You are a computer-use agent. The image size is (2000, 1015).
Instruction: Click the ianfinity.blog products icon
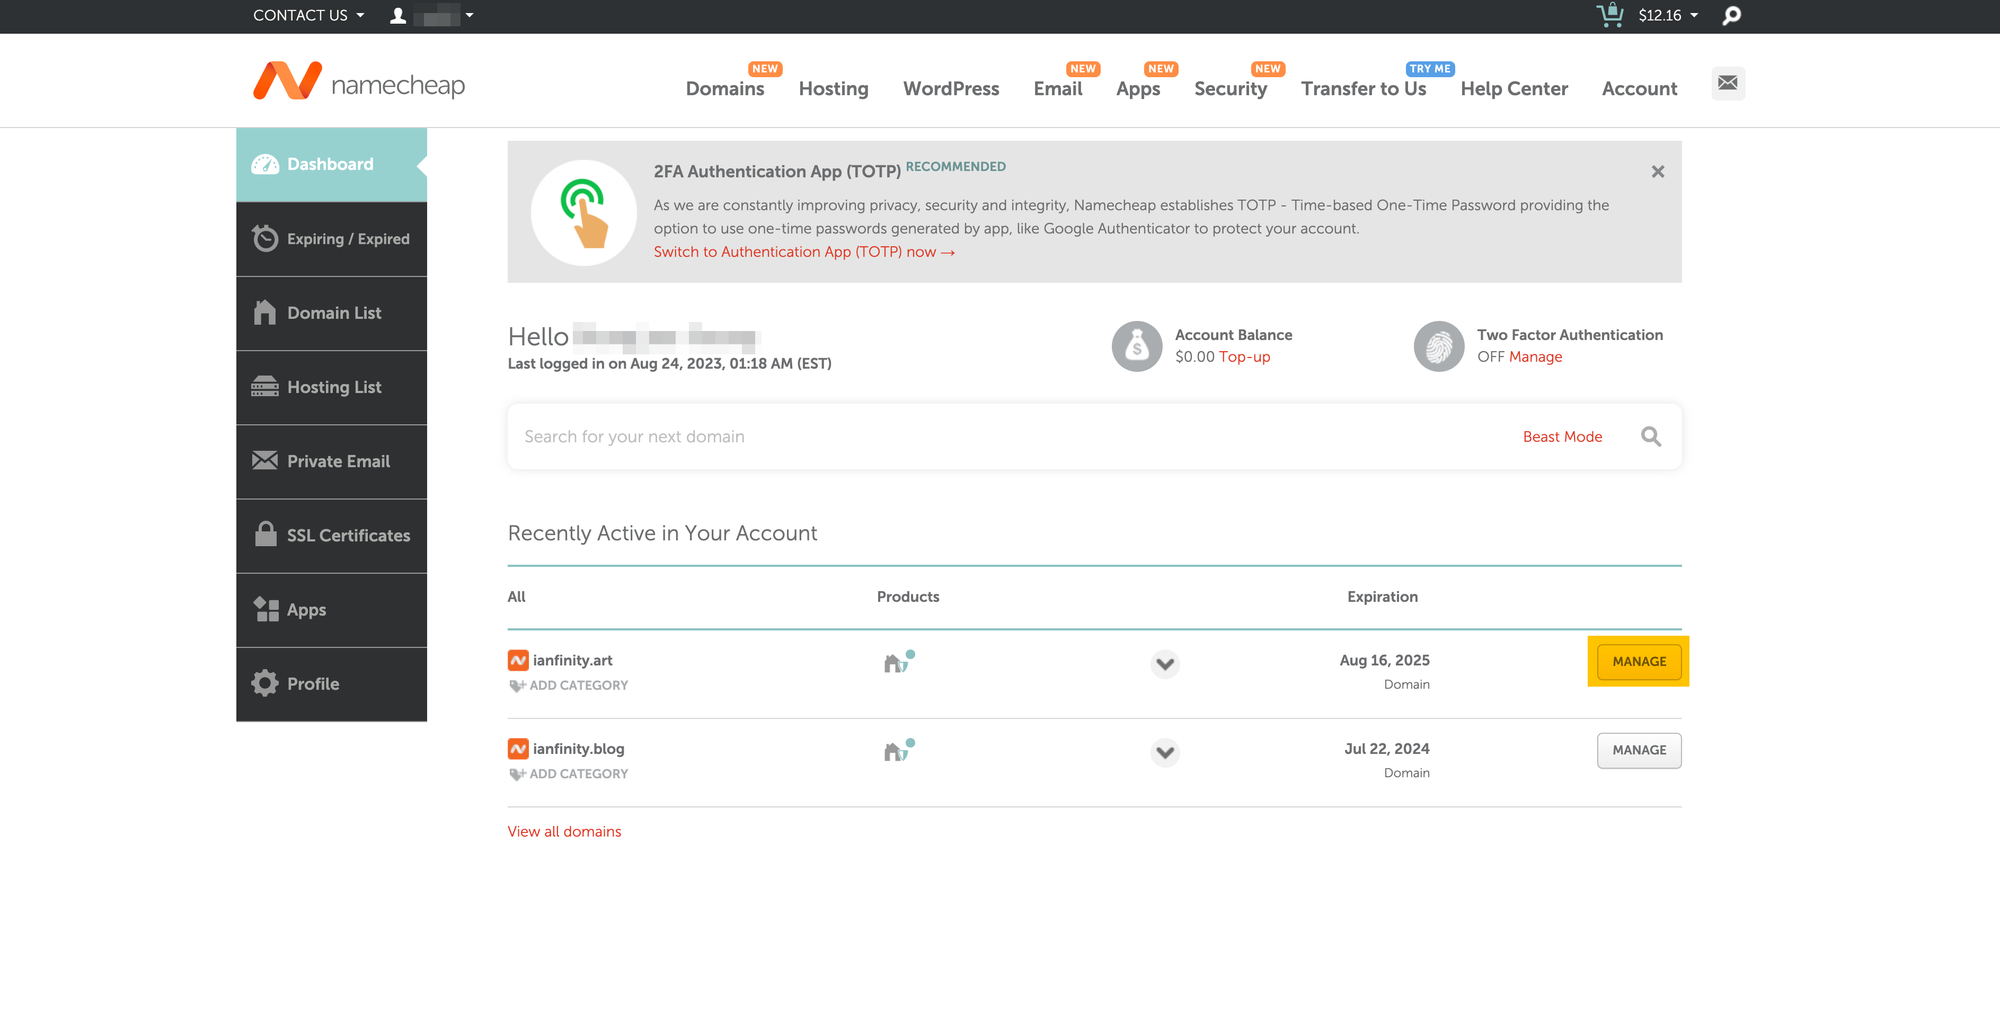point(899,750)
